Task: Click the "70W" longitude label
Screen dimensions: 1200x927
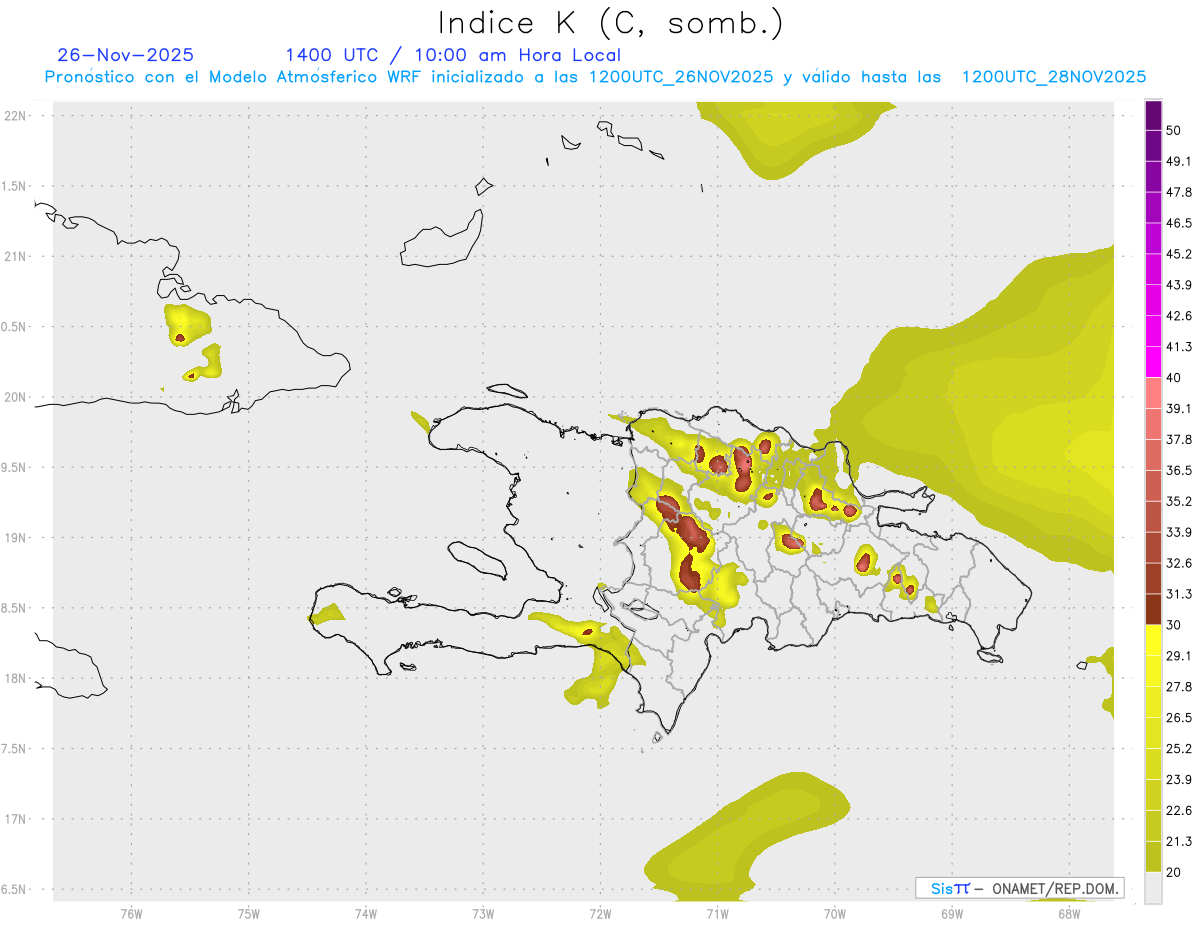Action: coord(834,913)
